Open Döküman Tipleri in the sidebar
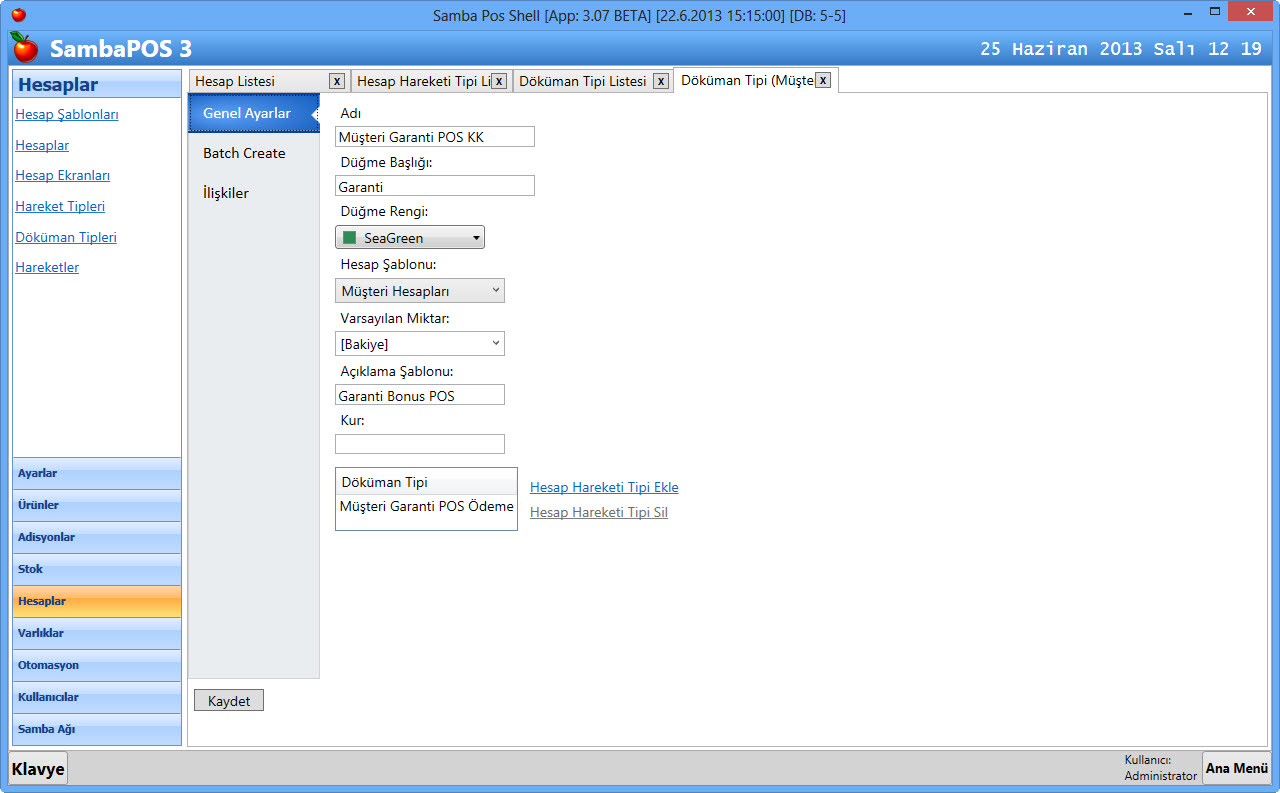The image size is (1280, 793). point(66,237)
